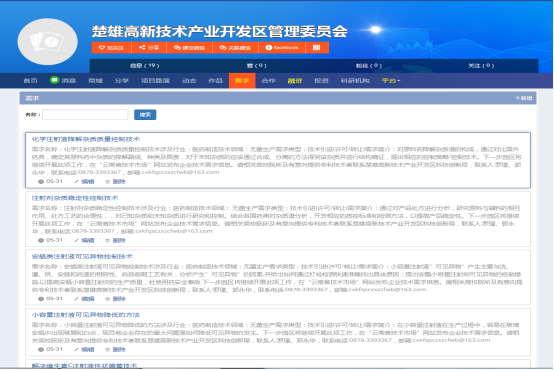Open the 信息 (19) stat

click(x=144, y=65)
